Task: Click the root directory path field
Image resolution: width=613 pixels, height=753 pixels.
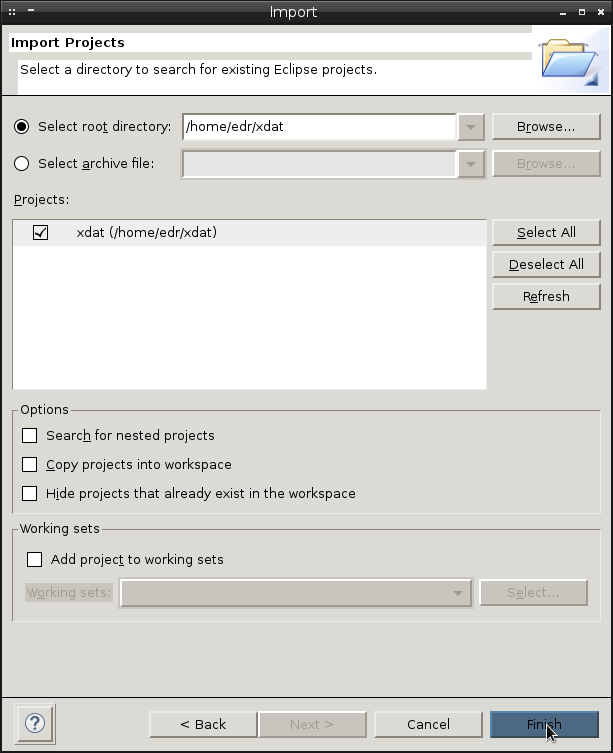Action: pos(319,127)
